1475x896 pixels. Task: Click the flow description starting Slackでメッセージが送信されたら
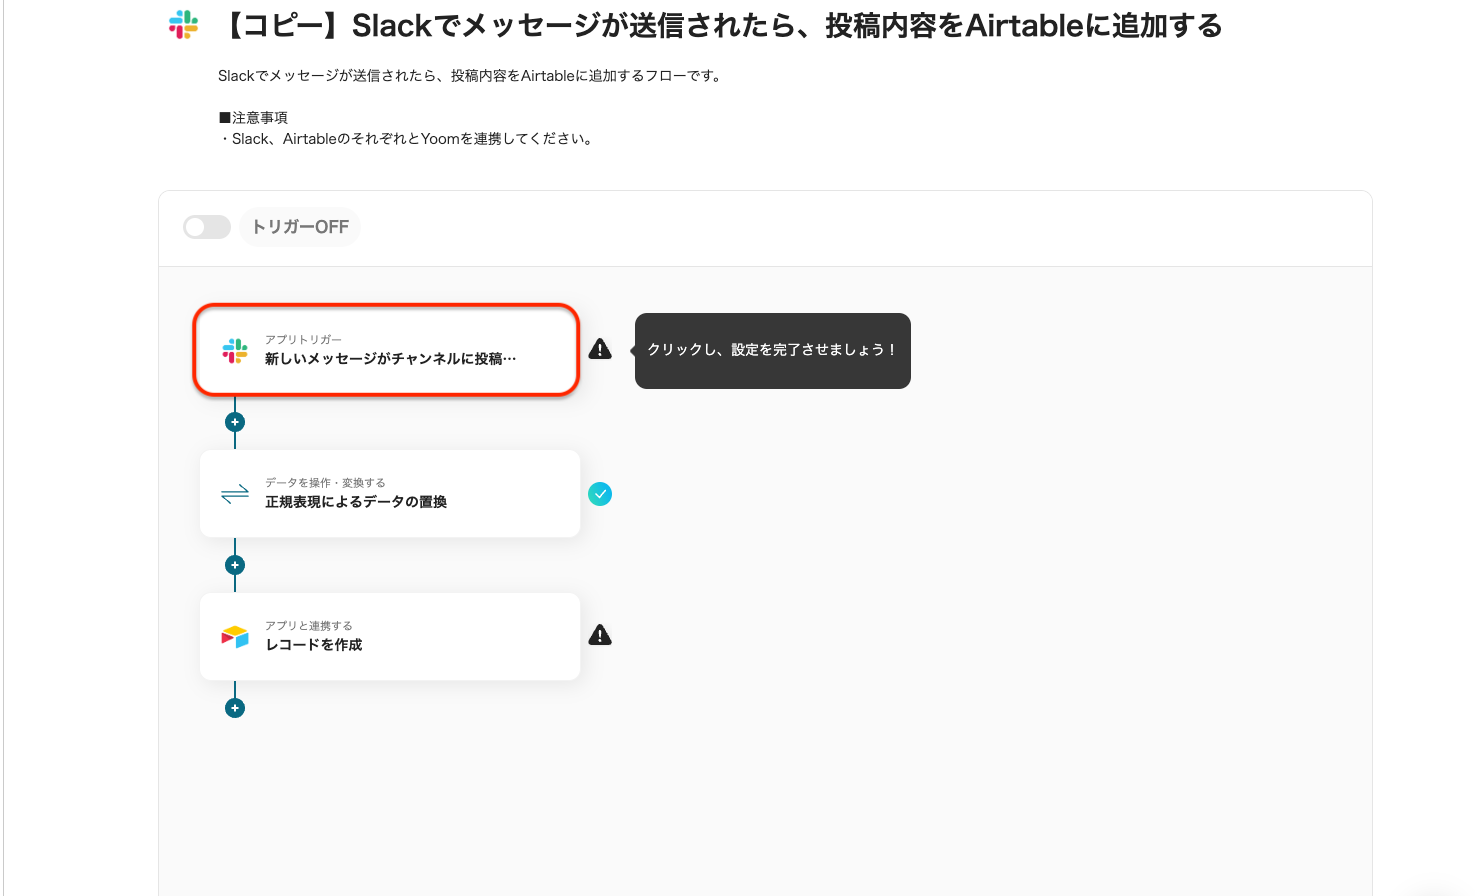tap(470, 76)
